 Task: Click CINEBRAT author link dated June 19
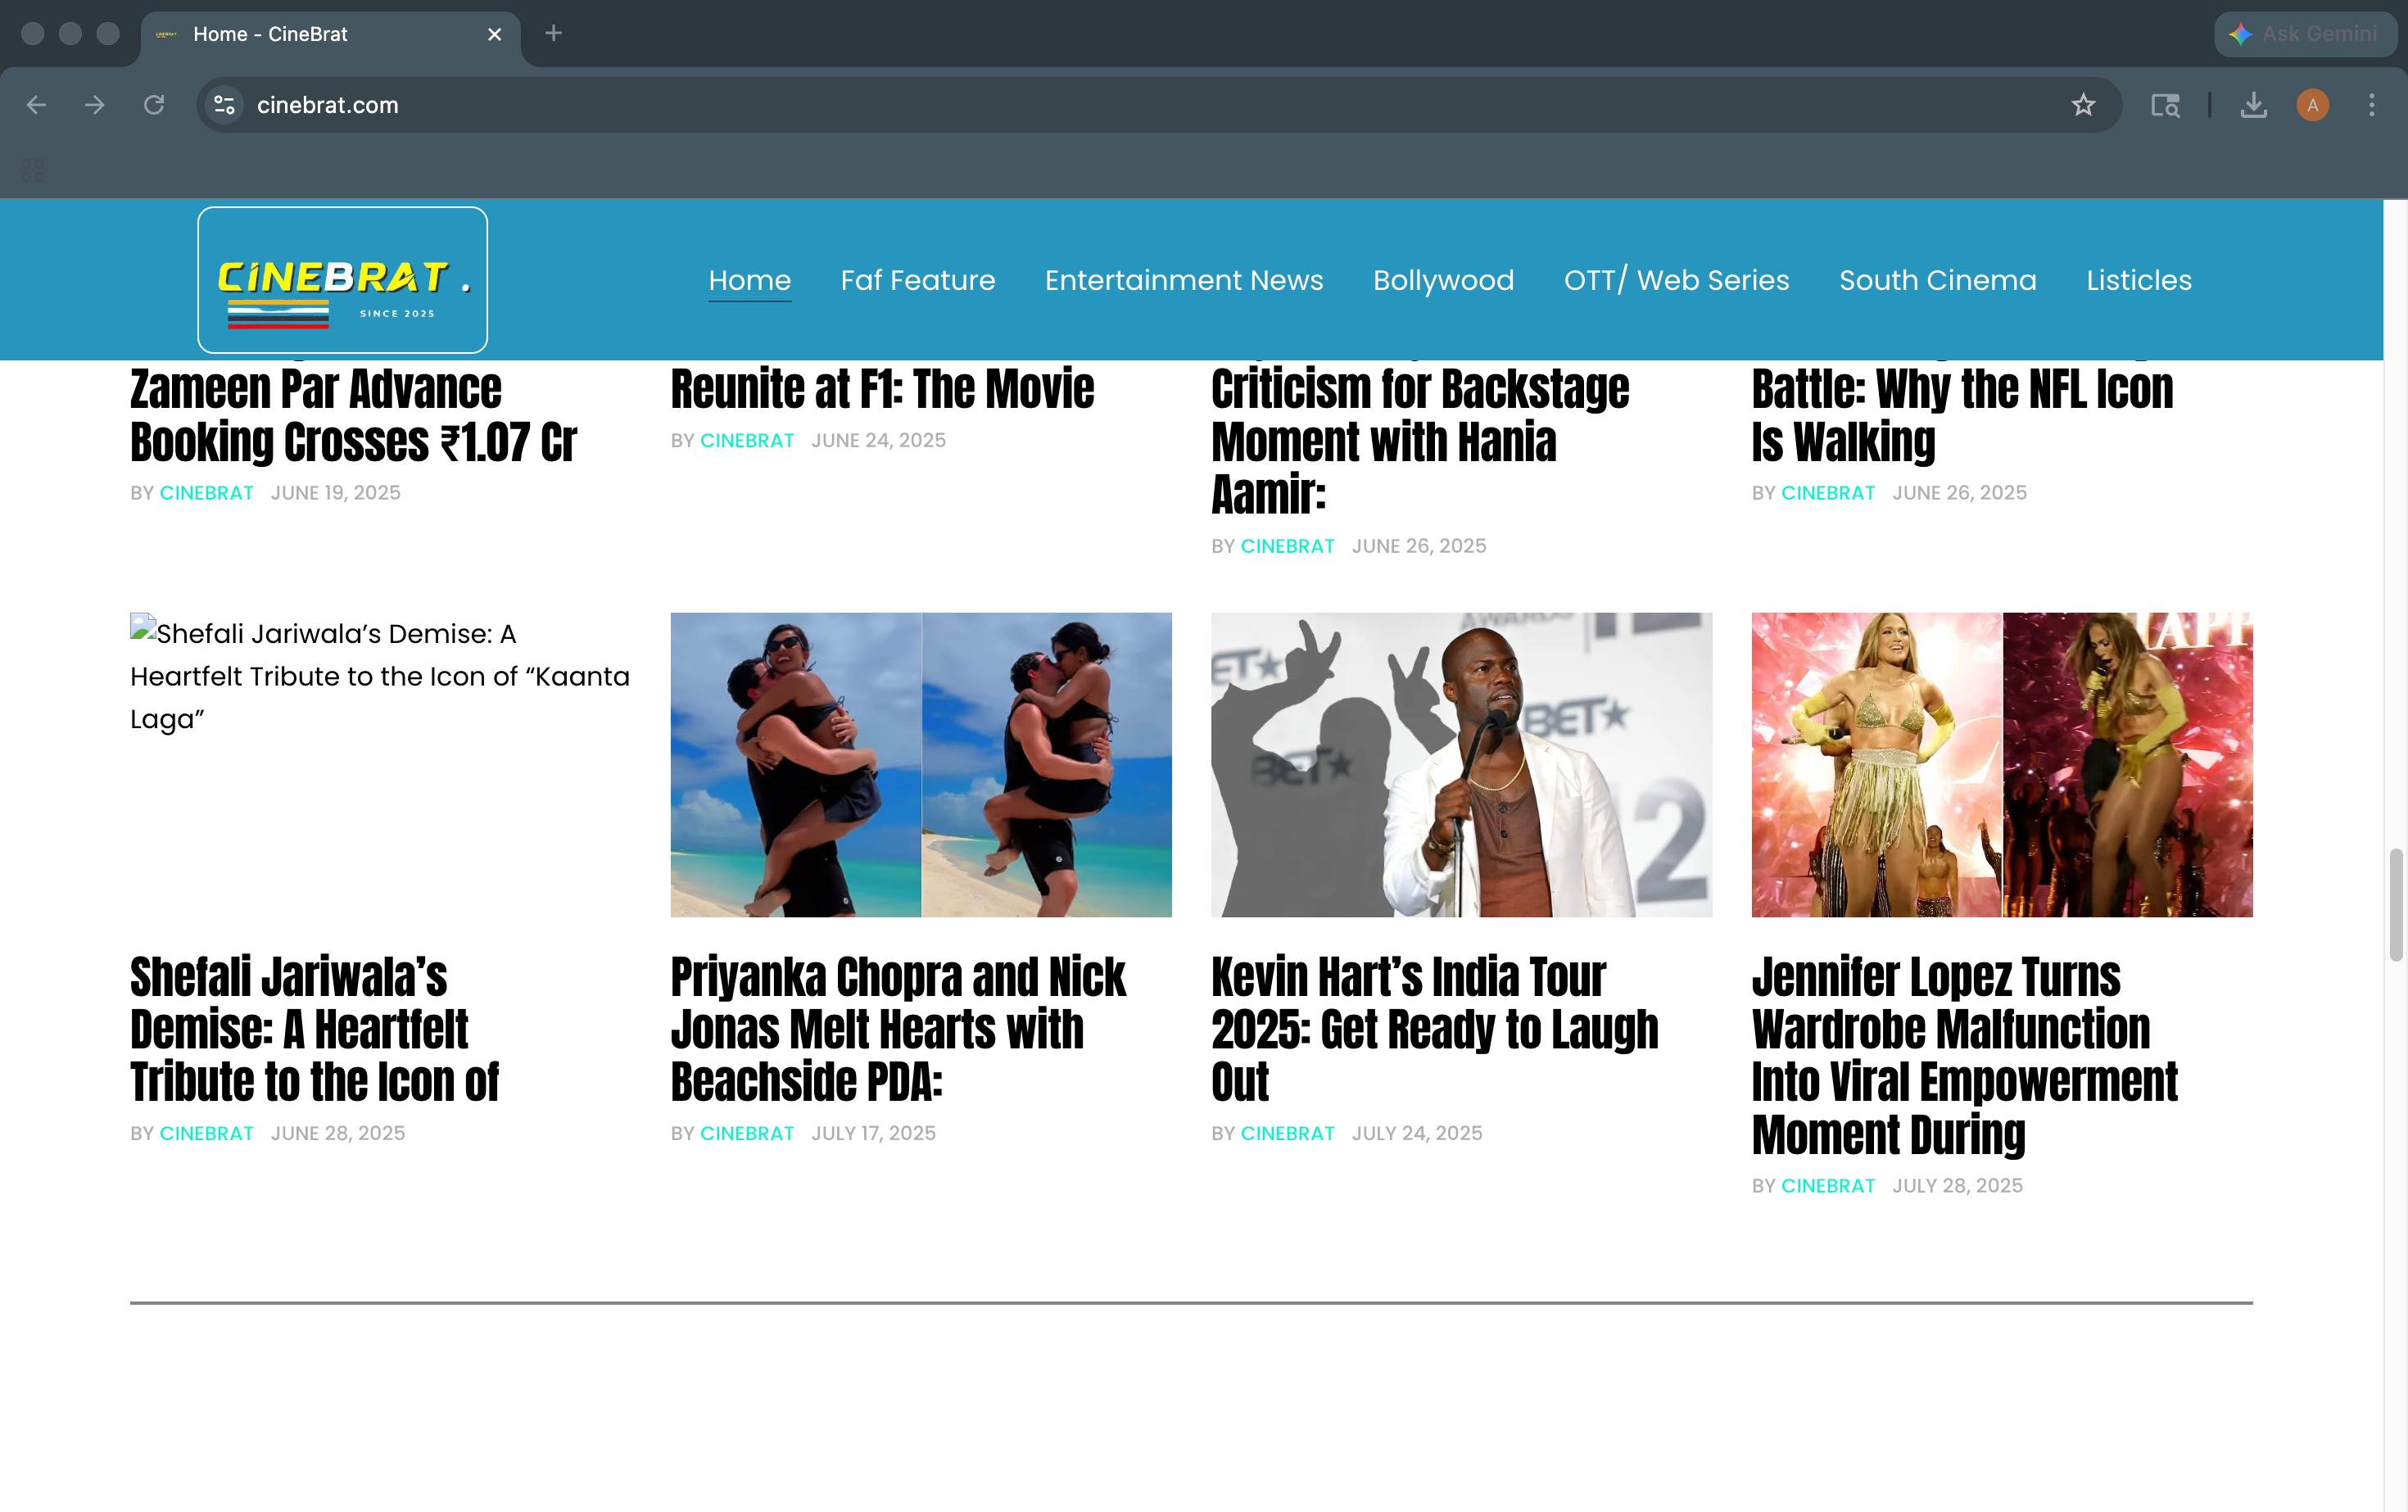pos(206,493)
